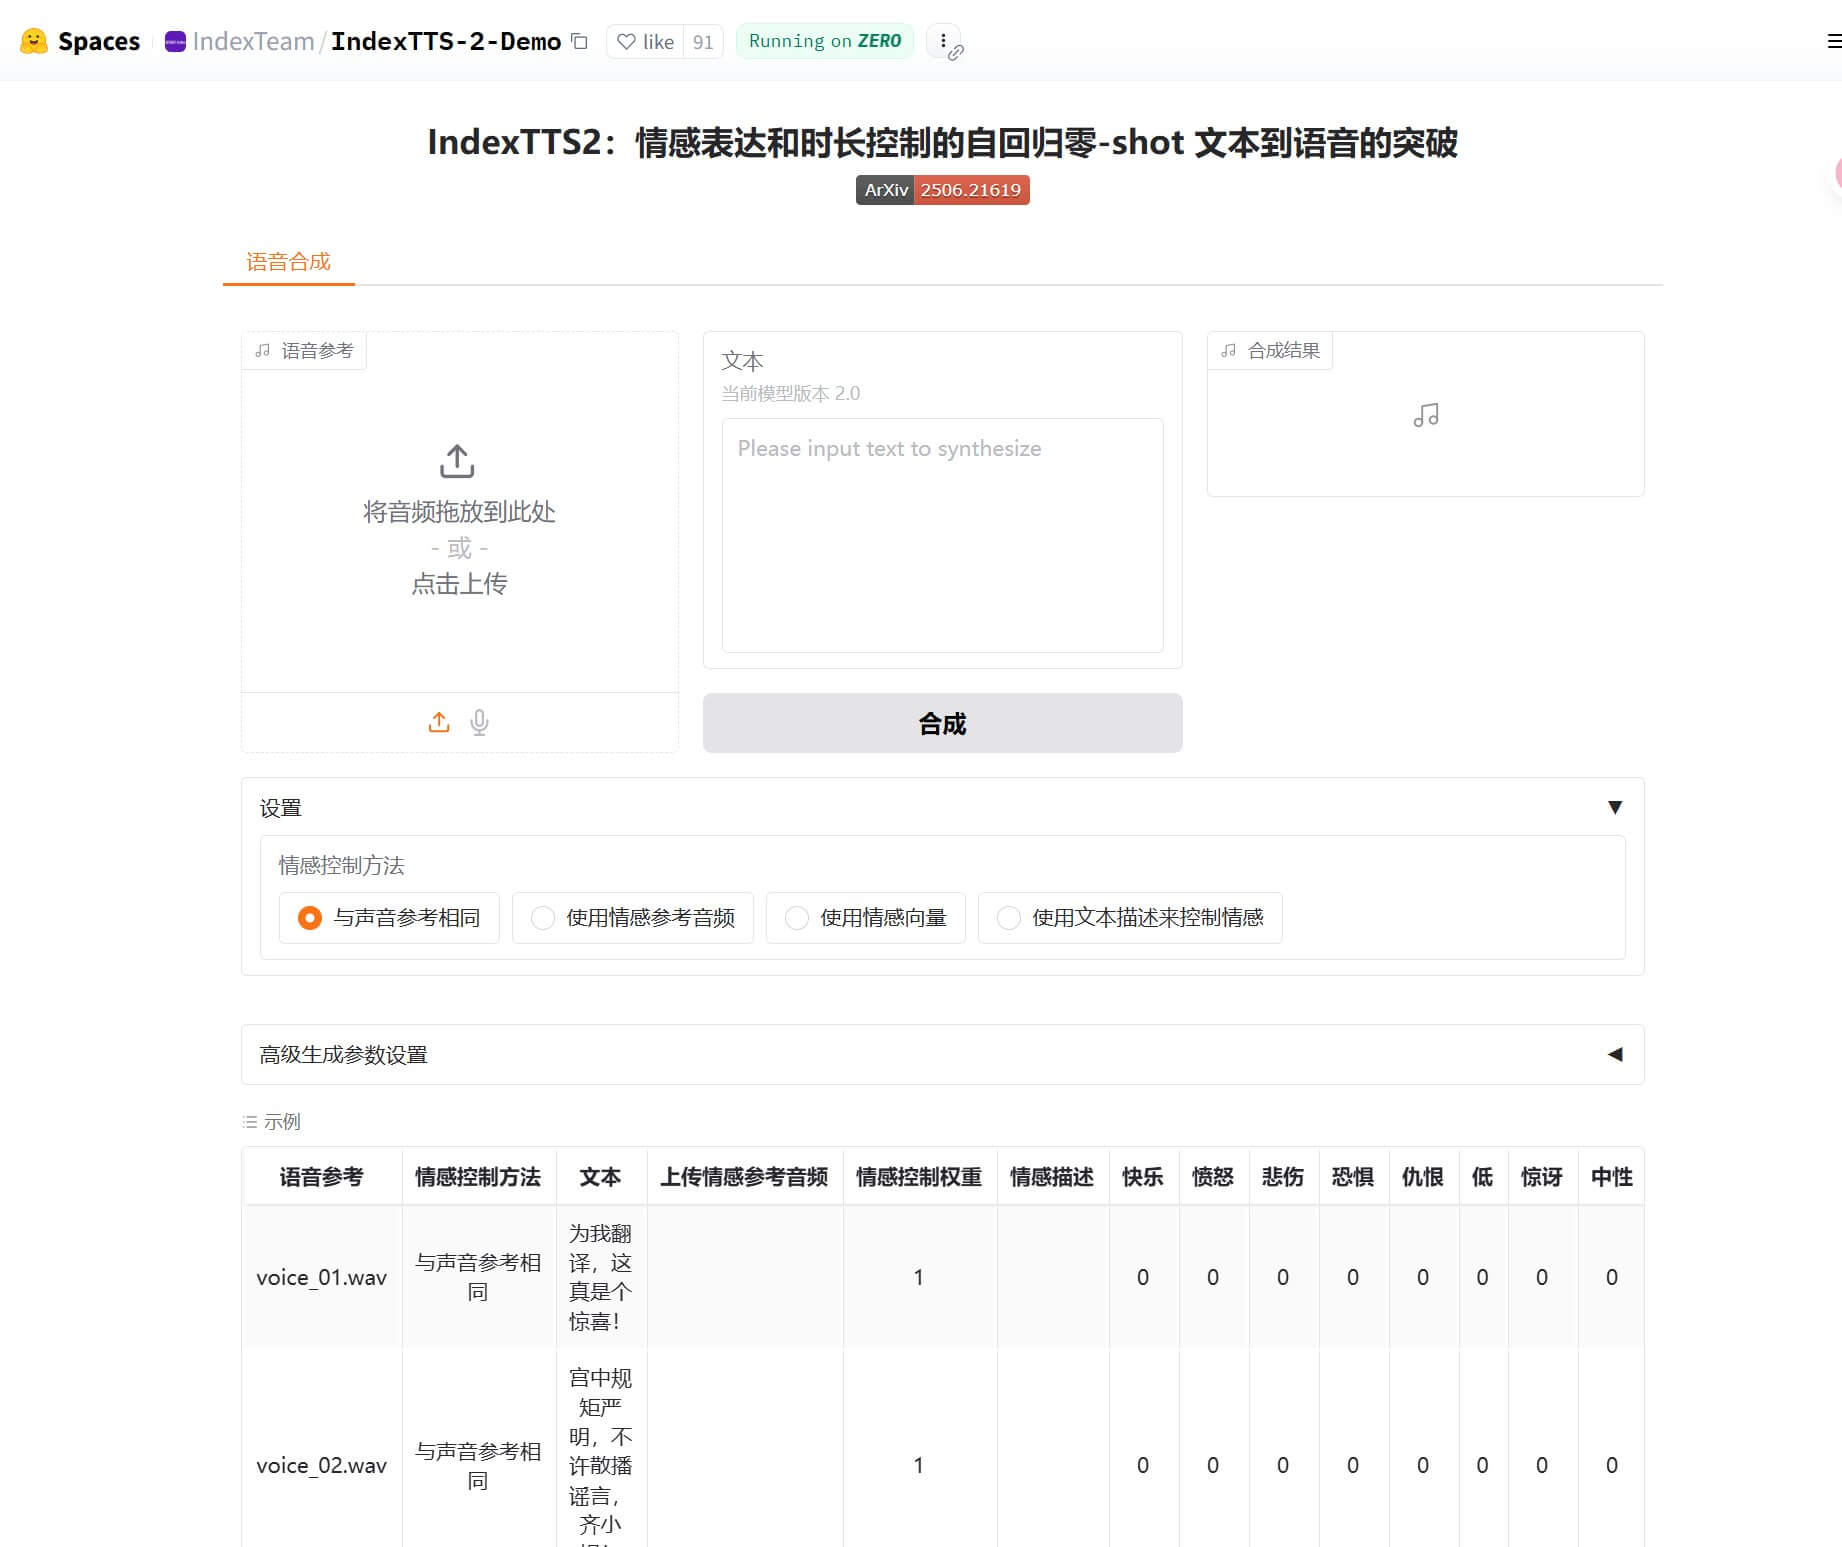Open the ArXiv 2506.21619 badge link
1842x1547 pixels.
click(942, 190)
